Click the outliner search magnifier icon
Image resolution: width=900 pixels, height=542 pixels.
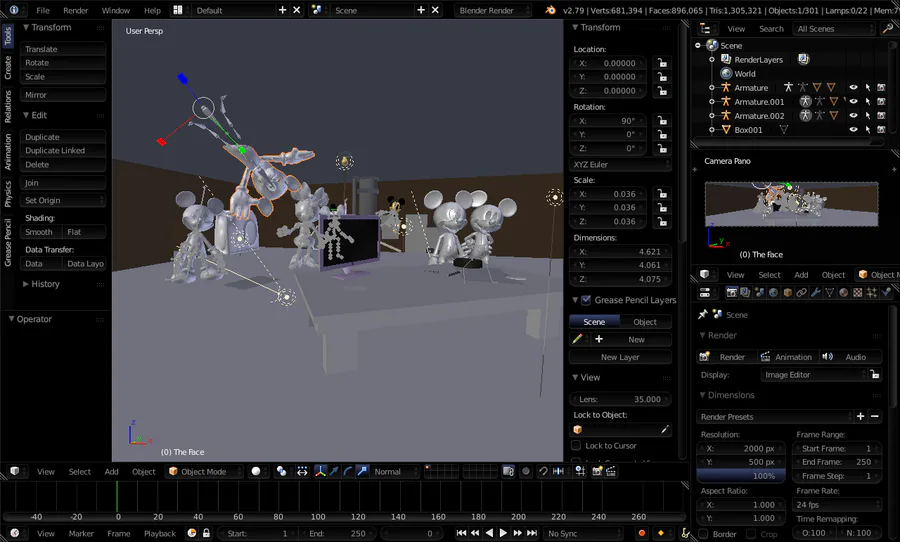888,28
